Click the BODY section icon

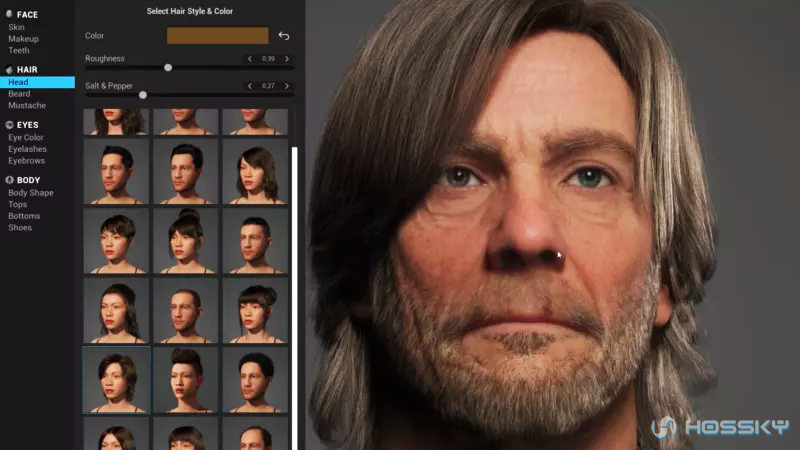click(9, 180)
